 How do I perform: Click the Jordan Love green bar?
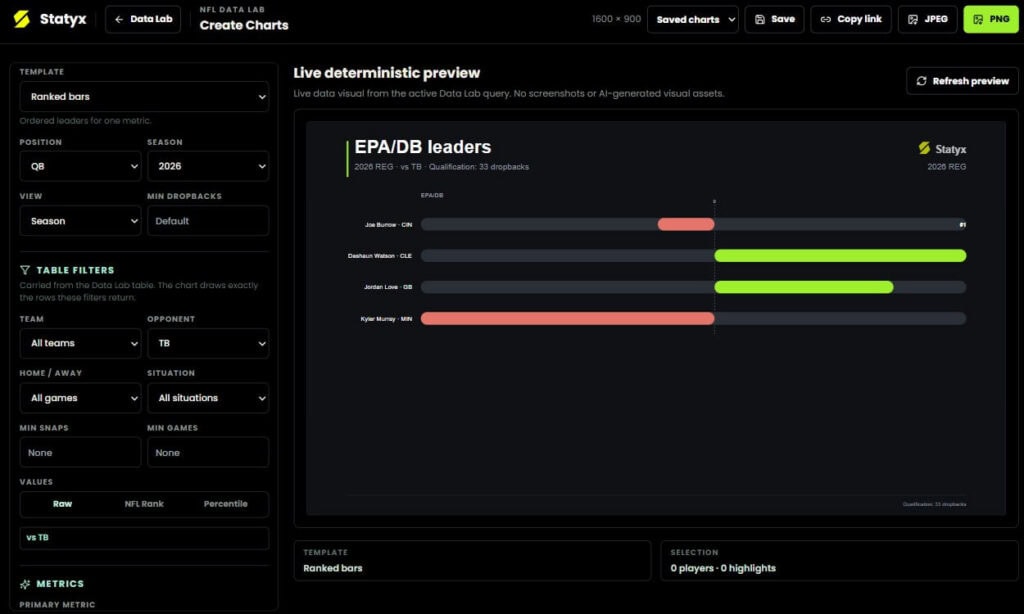804,287
